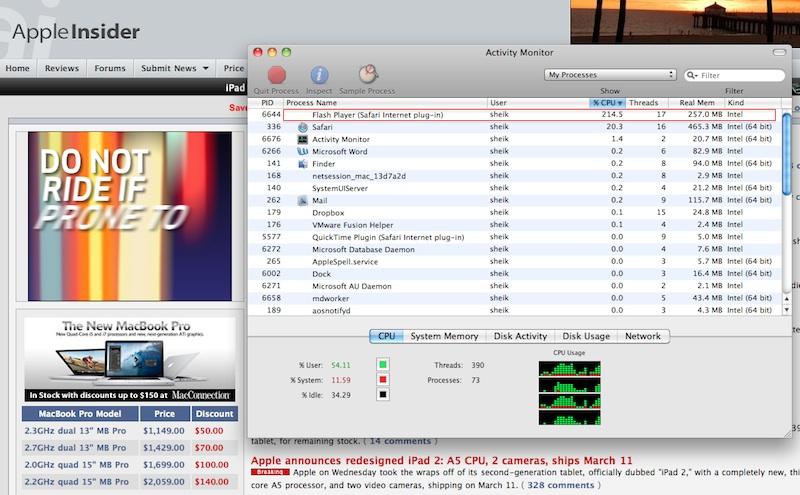Click the New MacBook Pro ad image
The image size is (800, 495).
[x=130, y=359]
